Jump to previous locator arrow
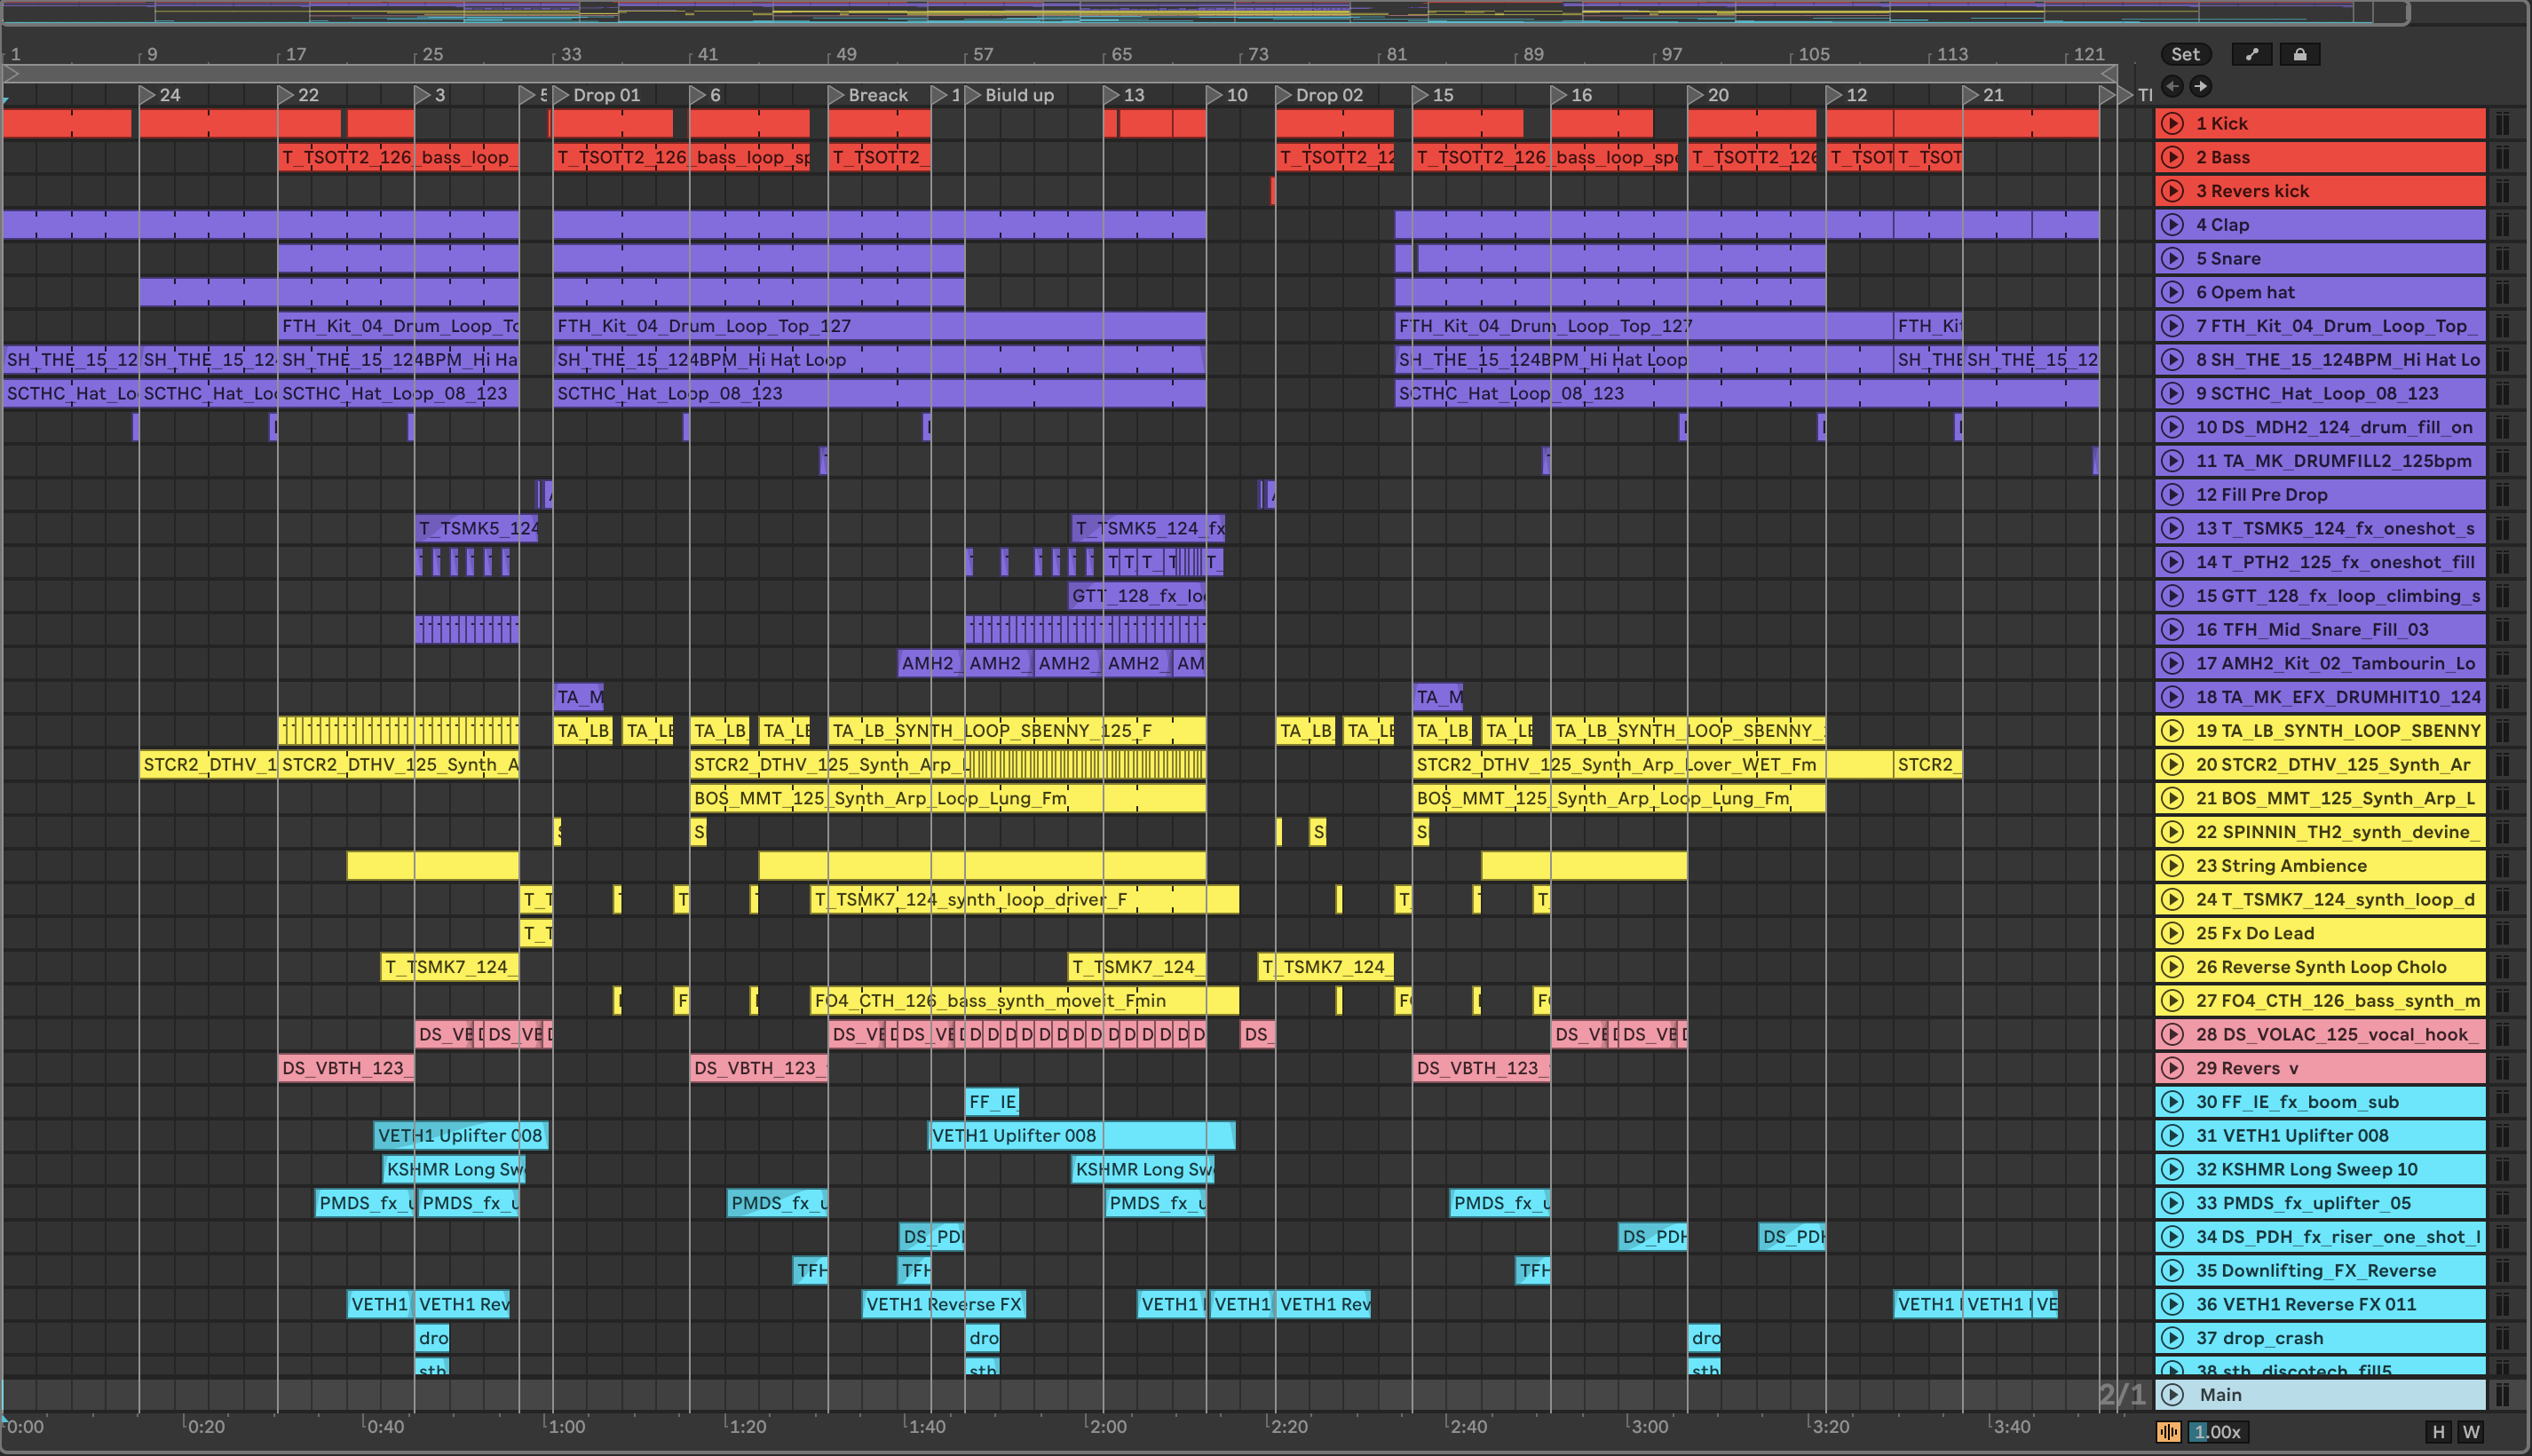The width and height of the screenshot is (2532, 1456). (x=2172, y=86)
